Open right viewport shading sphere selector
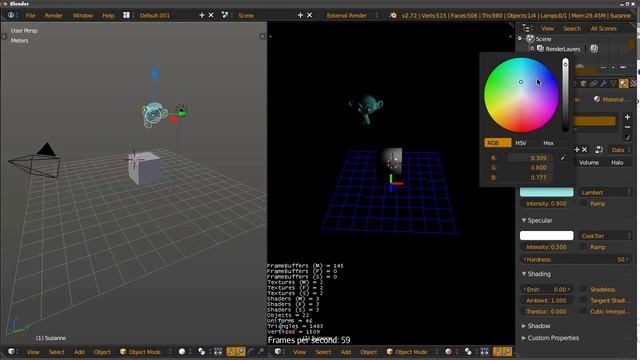 449,351
